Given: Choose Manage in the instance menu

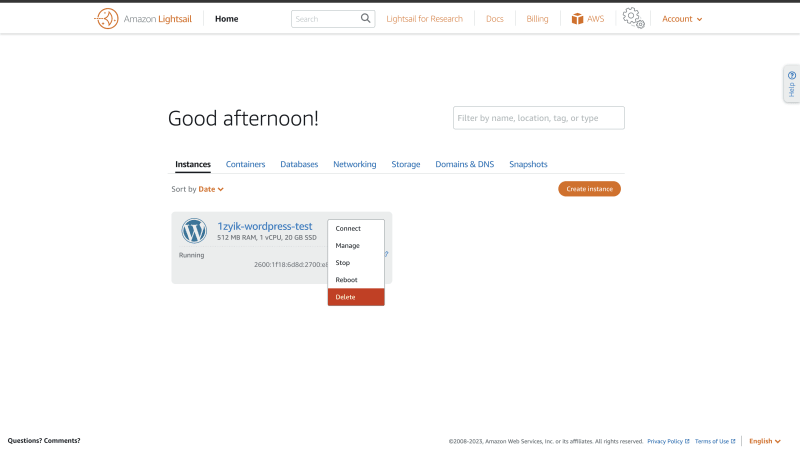Looking at the screenshot, I should (356, 245).
